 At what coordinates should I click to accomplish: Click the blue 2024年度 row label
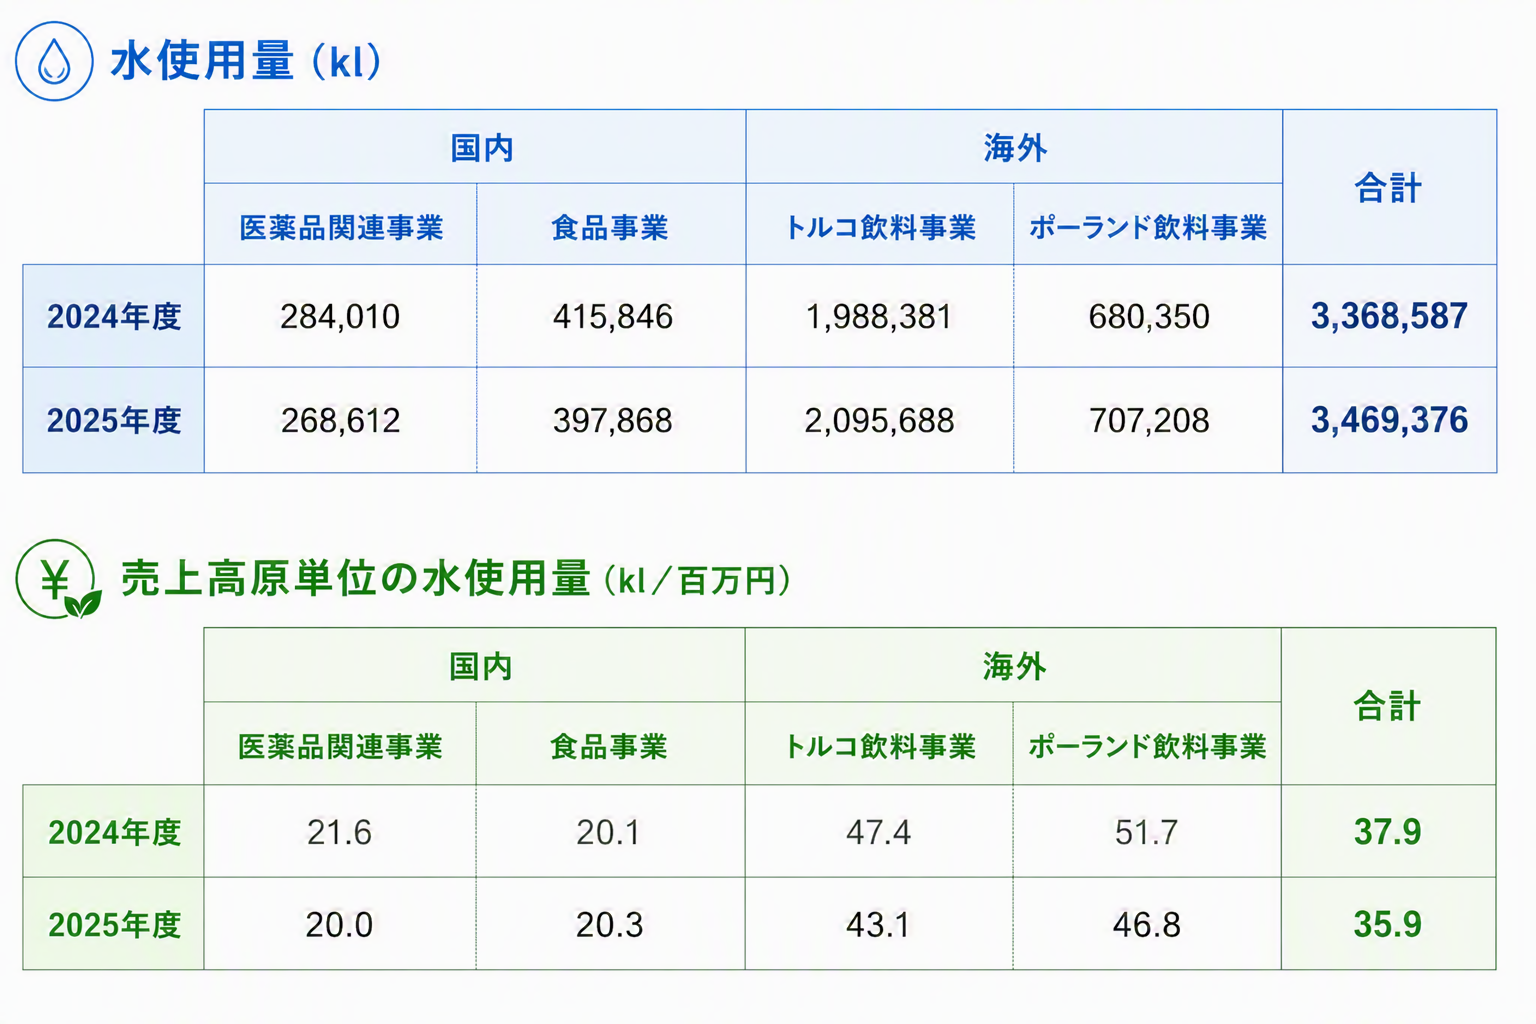pos(114,316)
